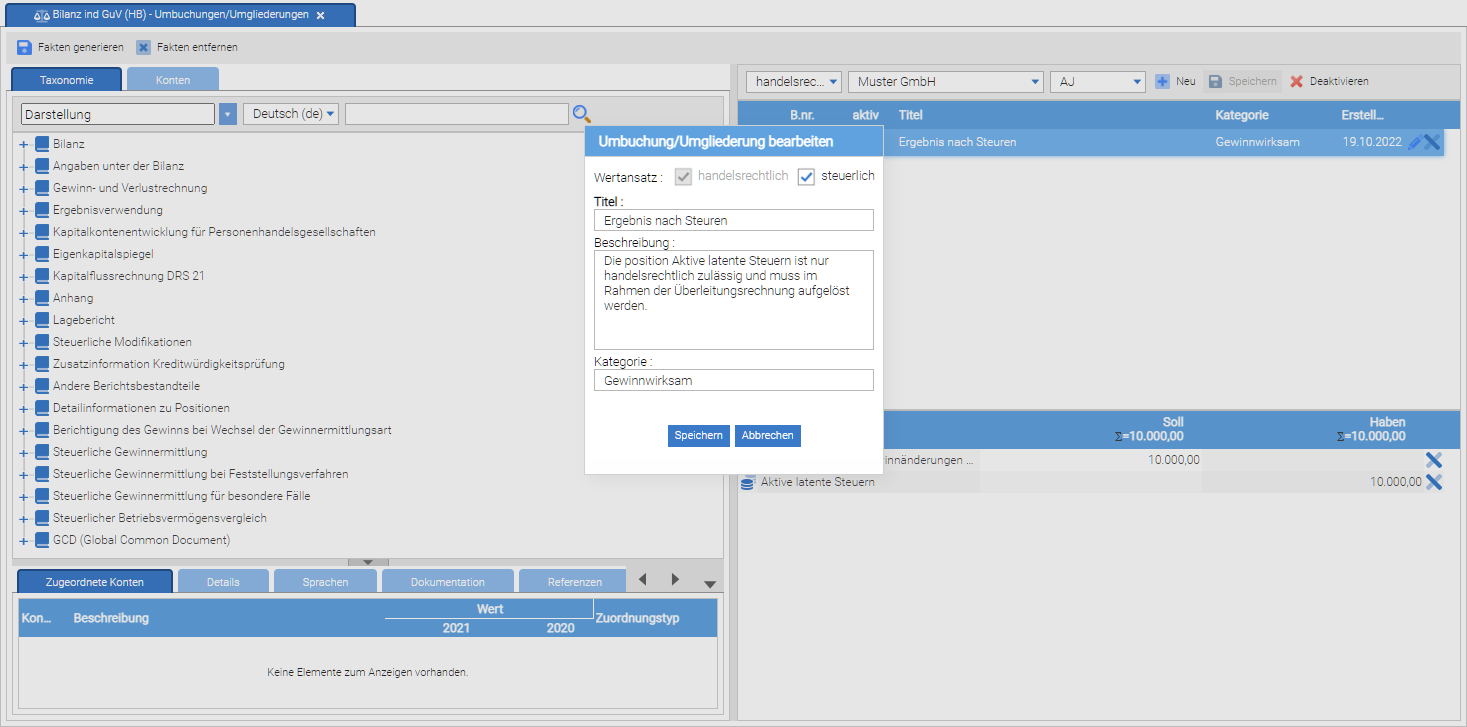This screenshot has width=1467, height=727.
Task: Open the Muster GmbH company dropdown
Action: click(x=944, y=81)
